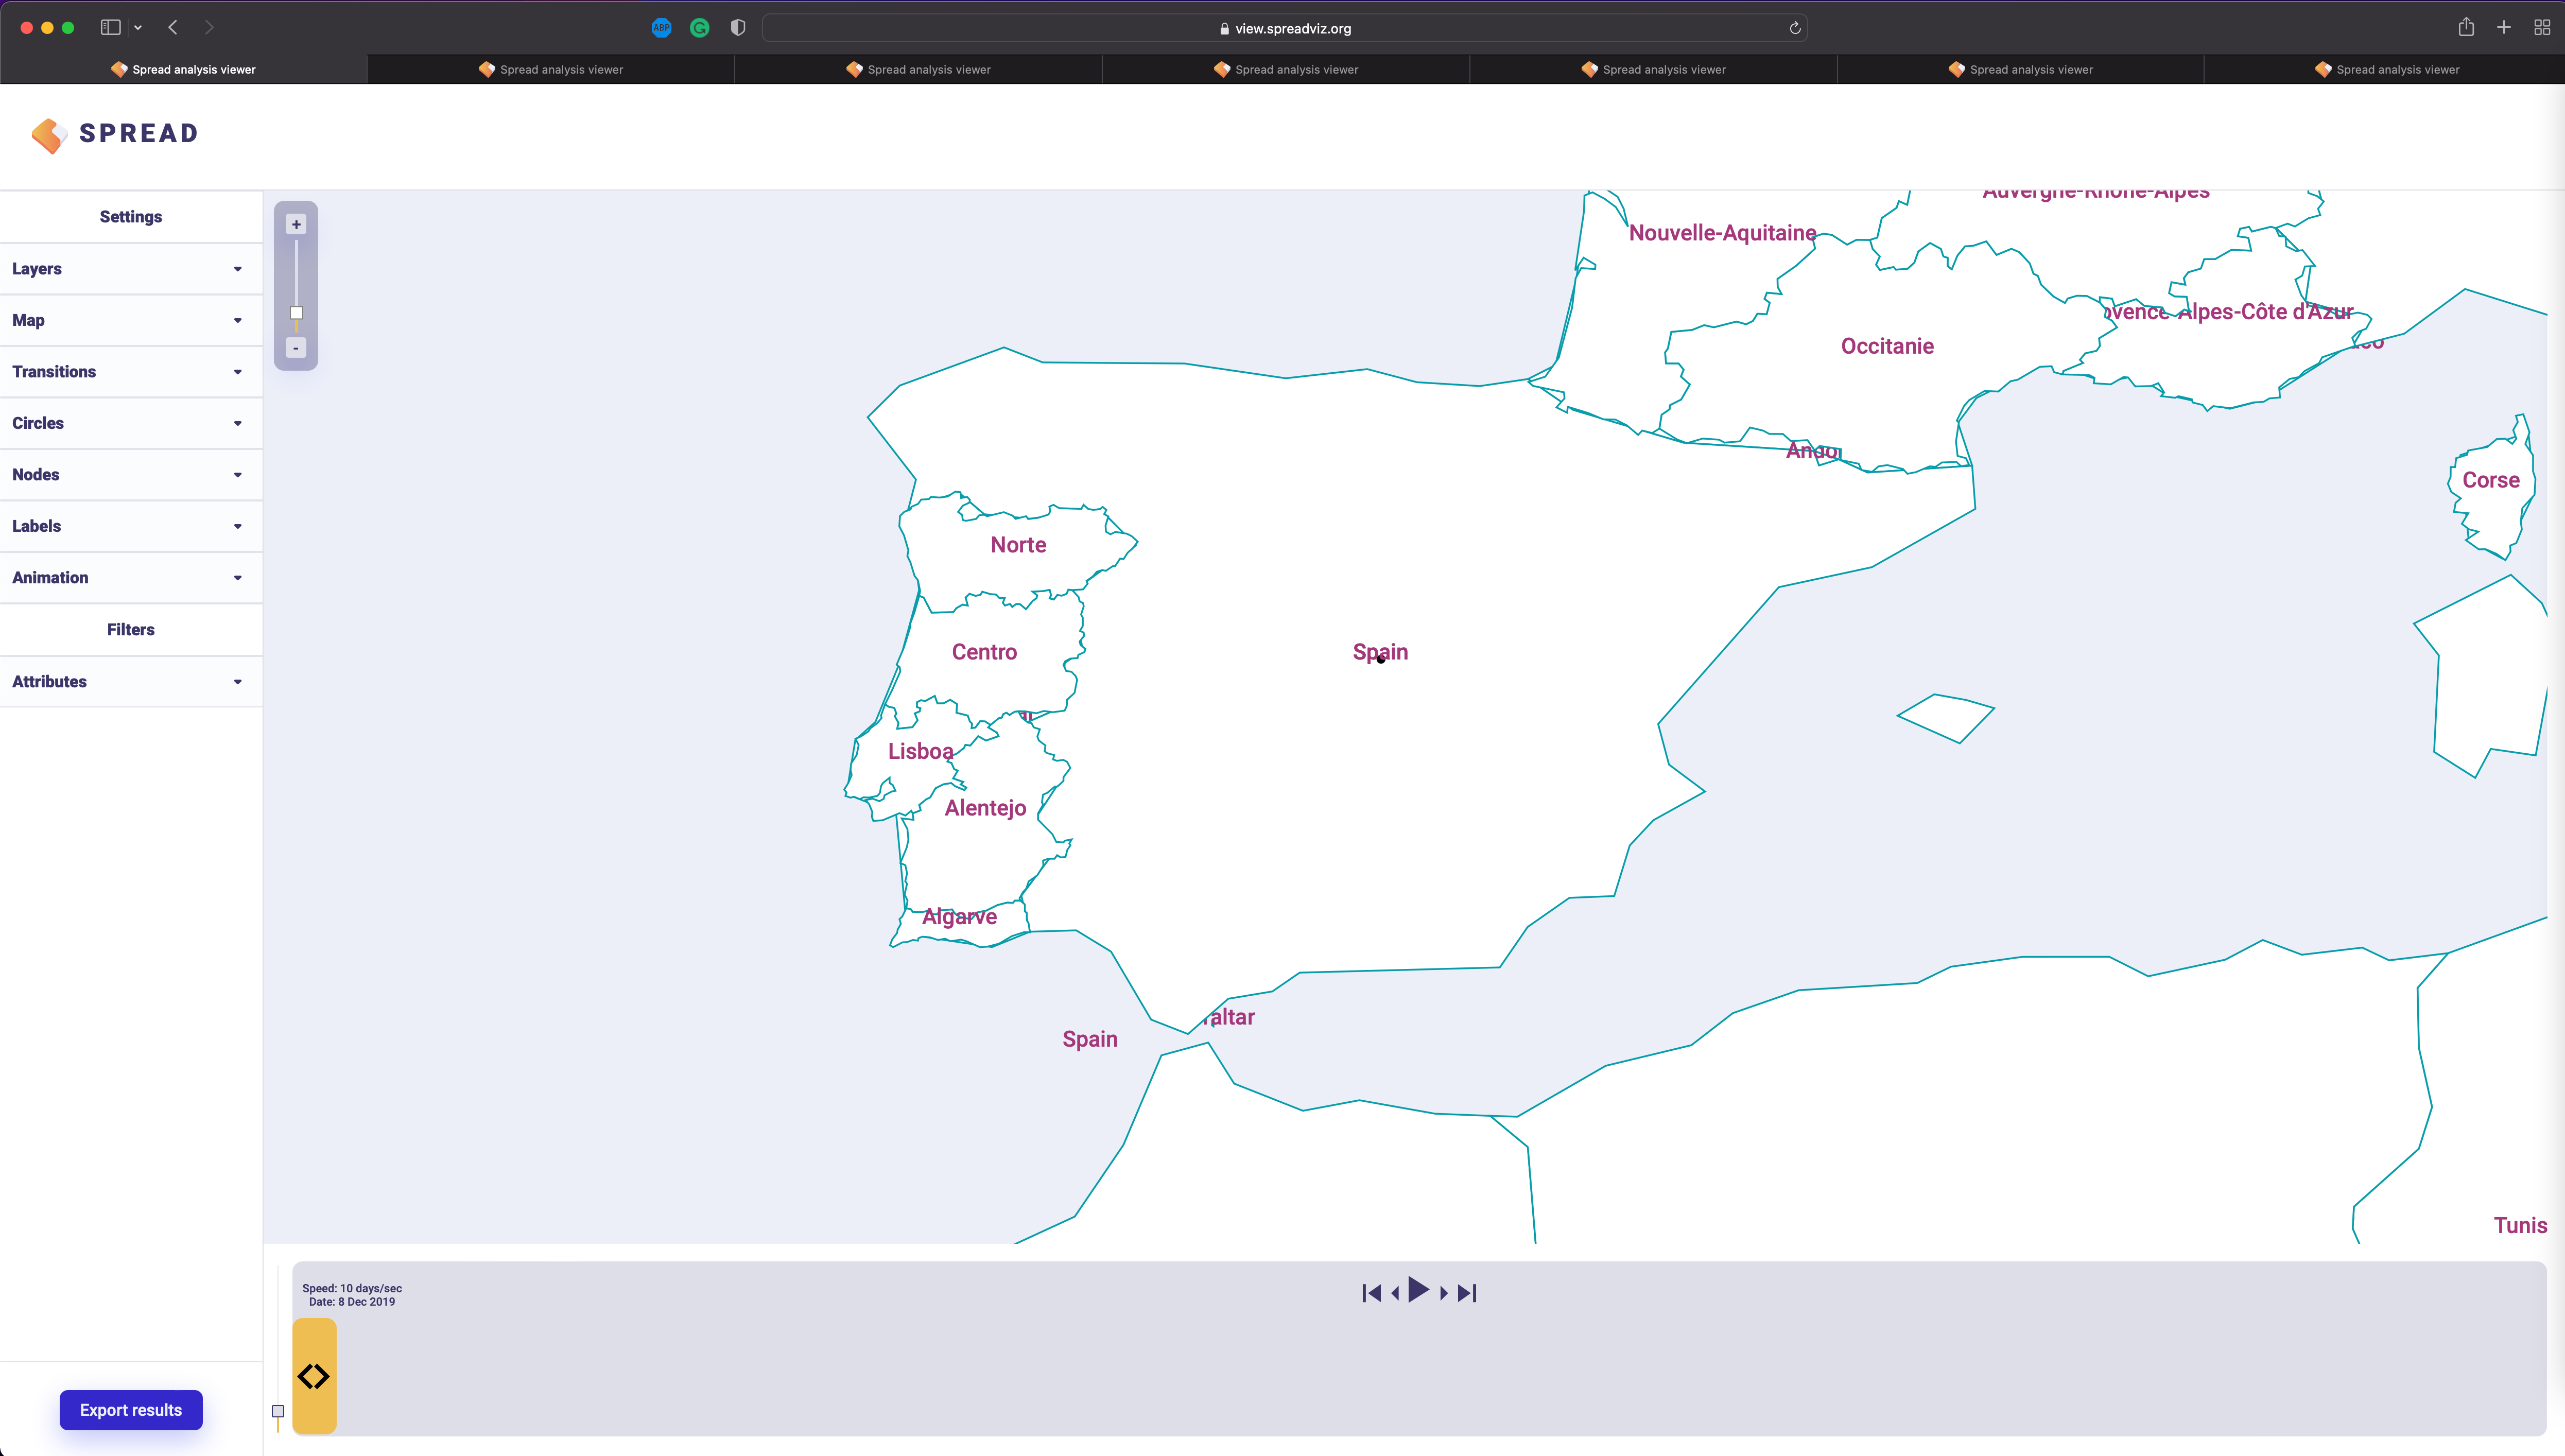
Task: Expand the Transitions settings section
Action: 131,371
